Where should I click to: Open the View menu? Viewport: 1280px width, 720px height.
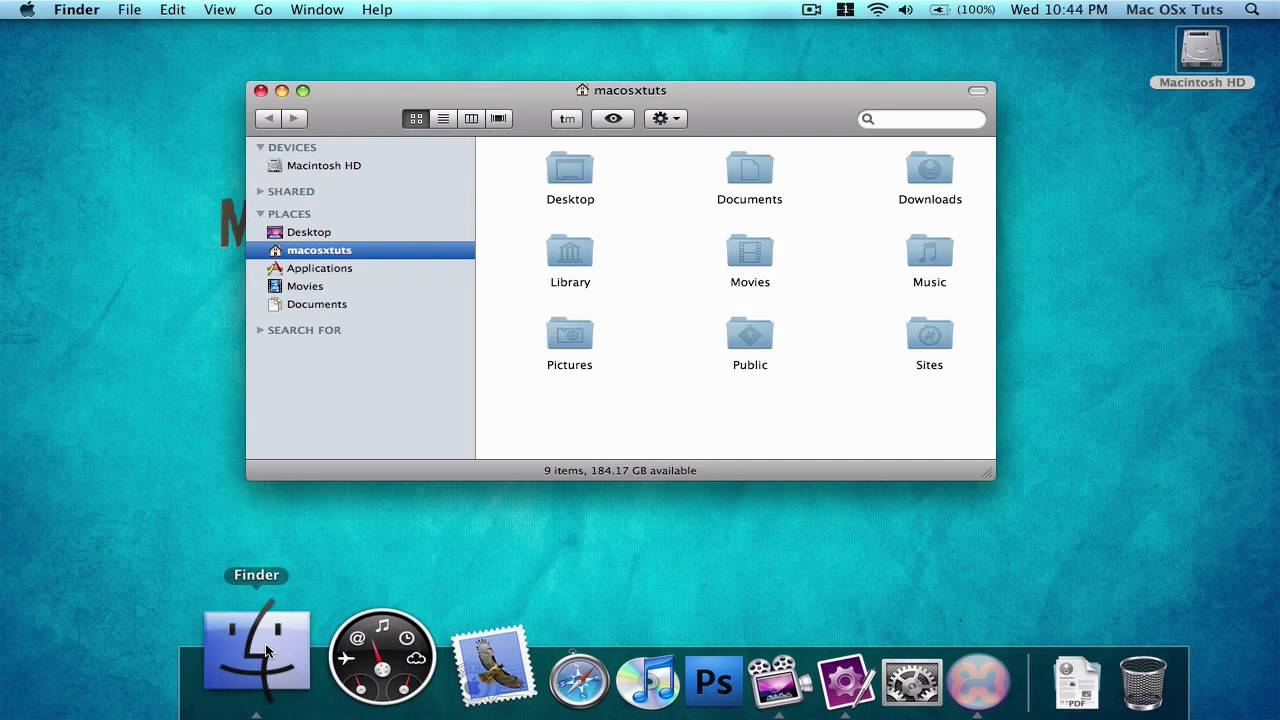point(220,10)
